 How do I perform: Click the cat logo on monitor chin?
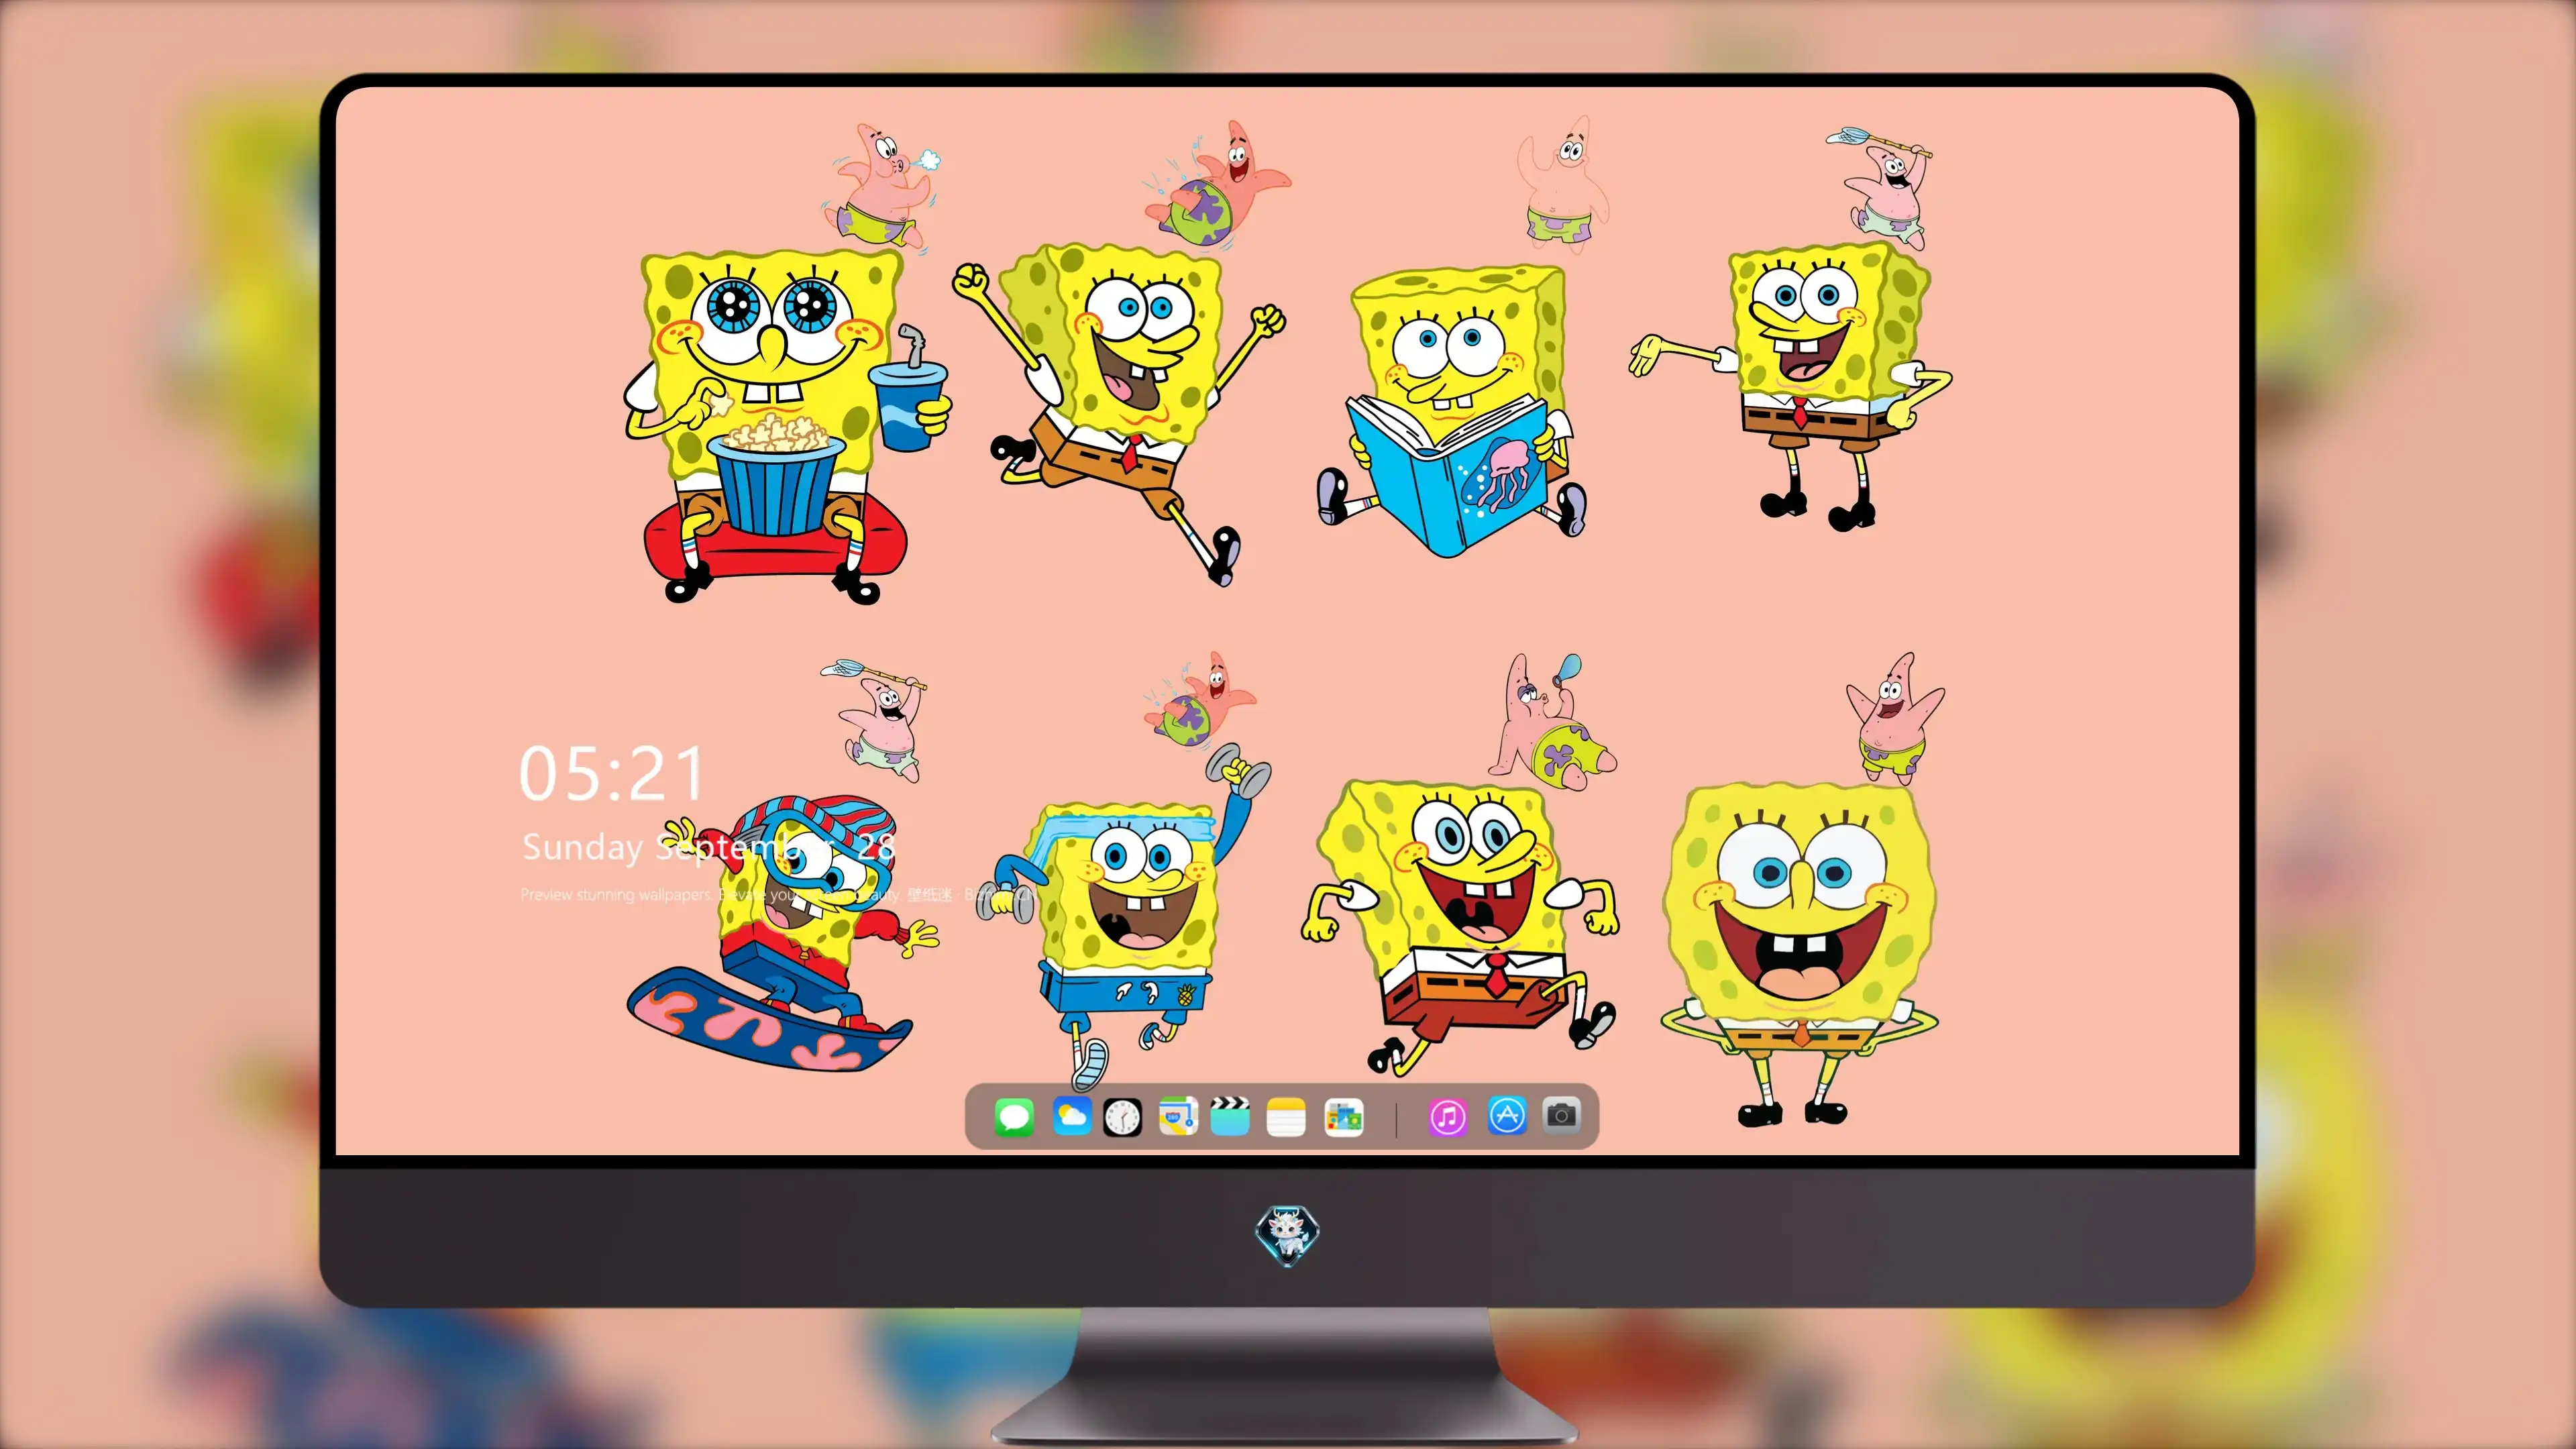coord(1288,1234)
